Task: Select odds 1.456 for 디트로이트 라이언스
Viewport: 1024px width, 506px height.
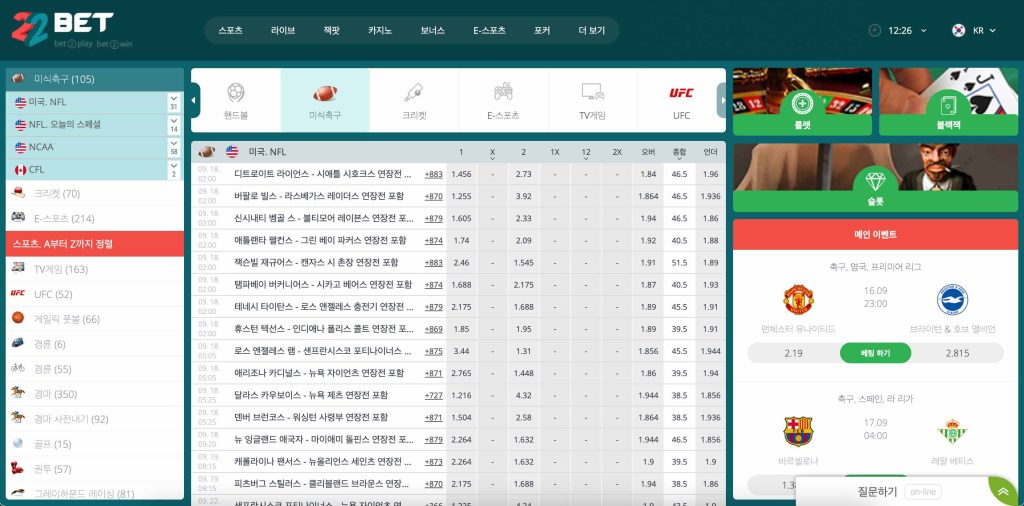Action: [x=461, y=174]
